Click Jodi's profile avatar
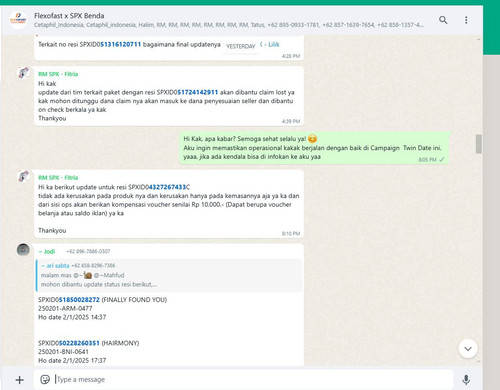 point(23,250)
